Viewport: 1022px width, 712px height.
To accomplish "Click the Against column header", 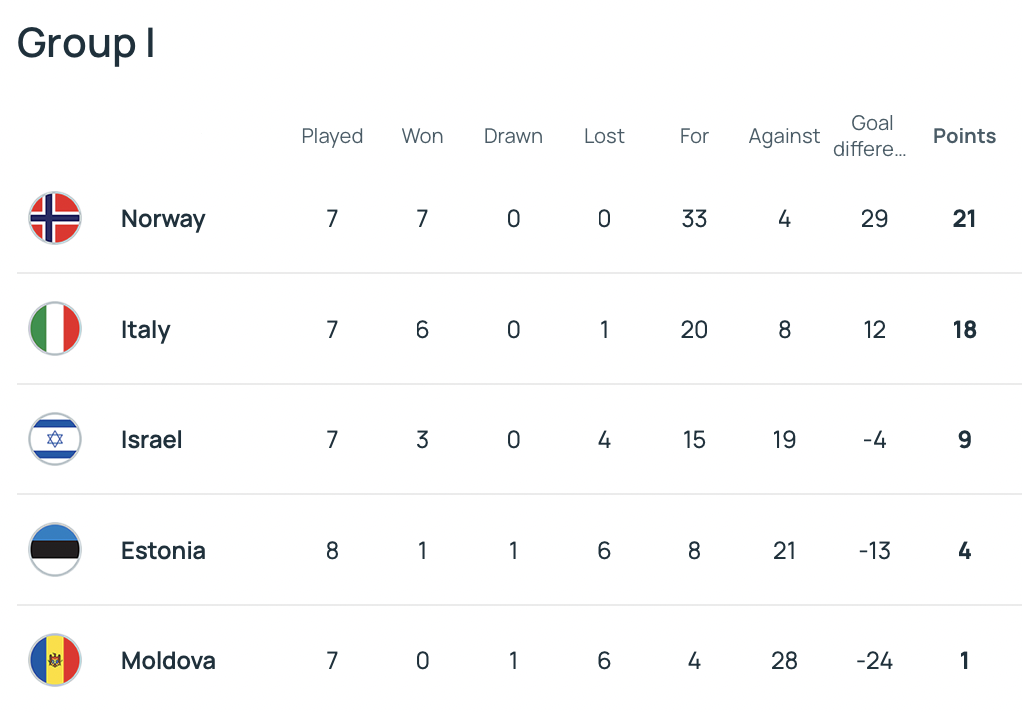I will [x=784, y=136].
